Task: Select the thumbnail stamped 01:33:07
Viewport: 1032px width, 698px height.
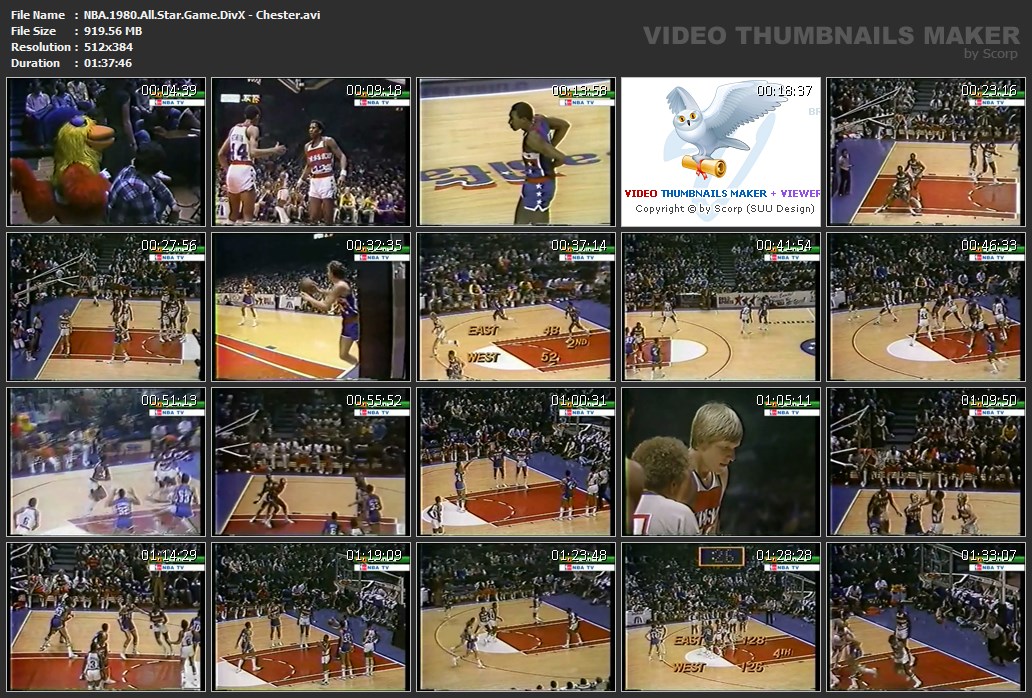Action: (926, 616)
